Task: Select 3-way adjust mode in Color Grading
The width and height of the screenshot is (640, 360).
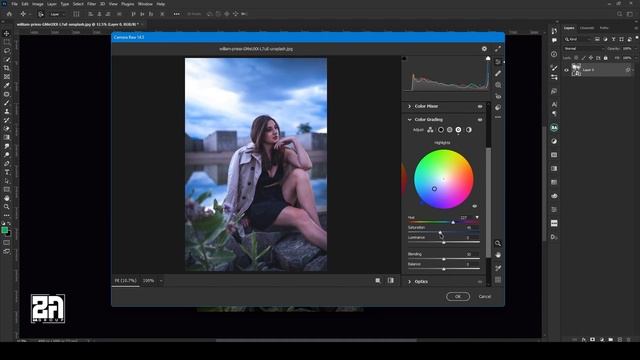Action: point(430,130)
